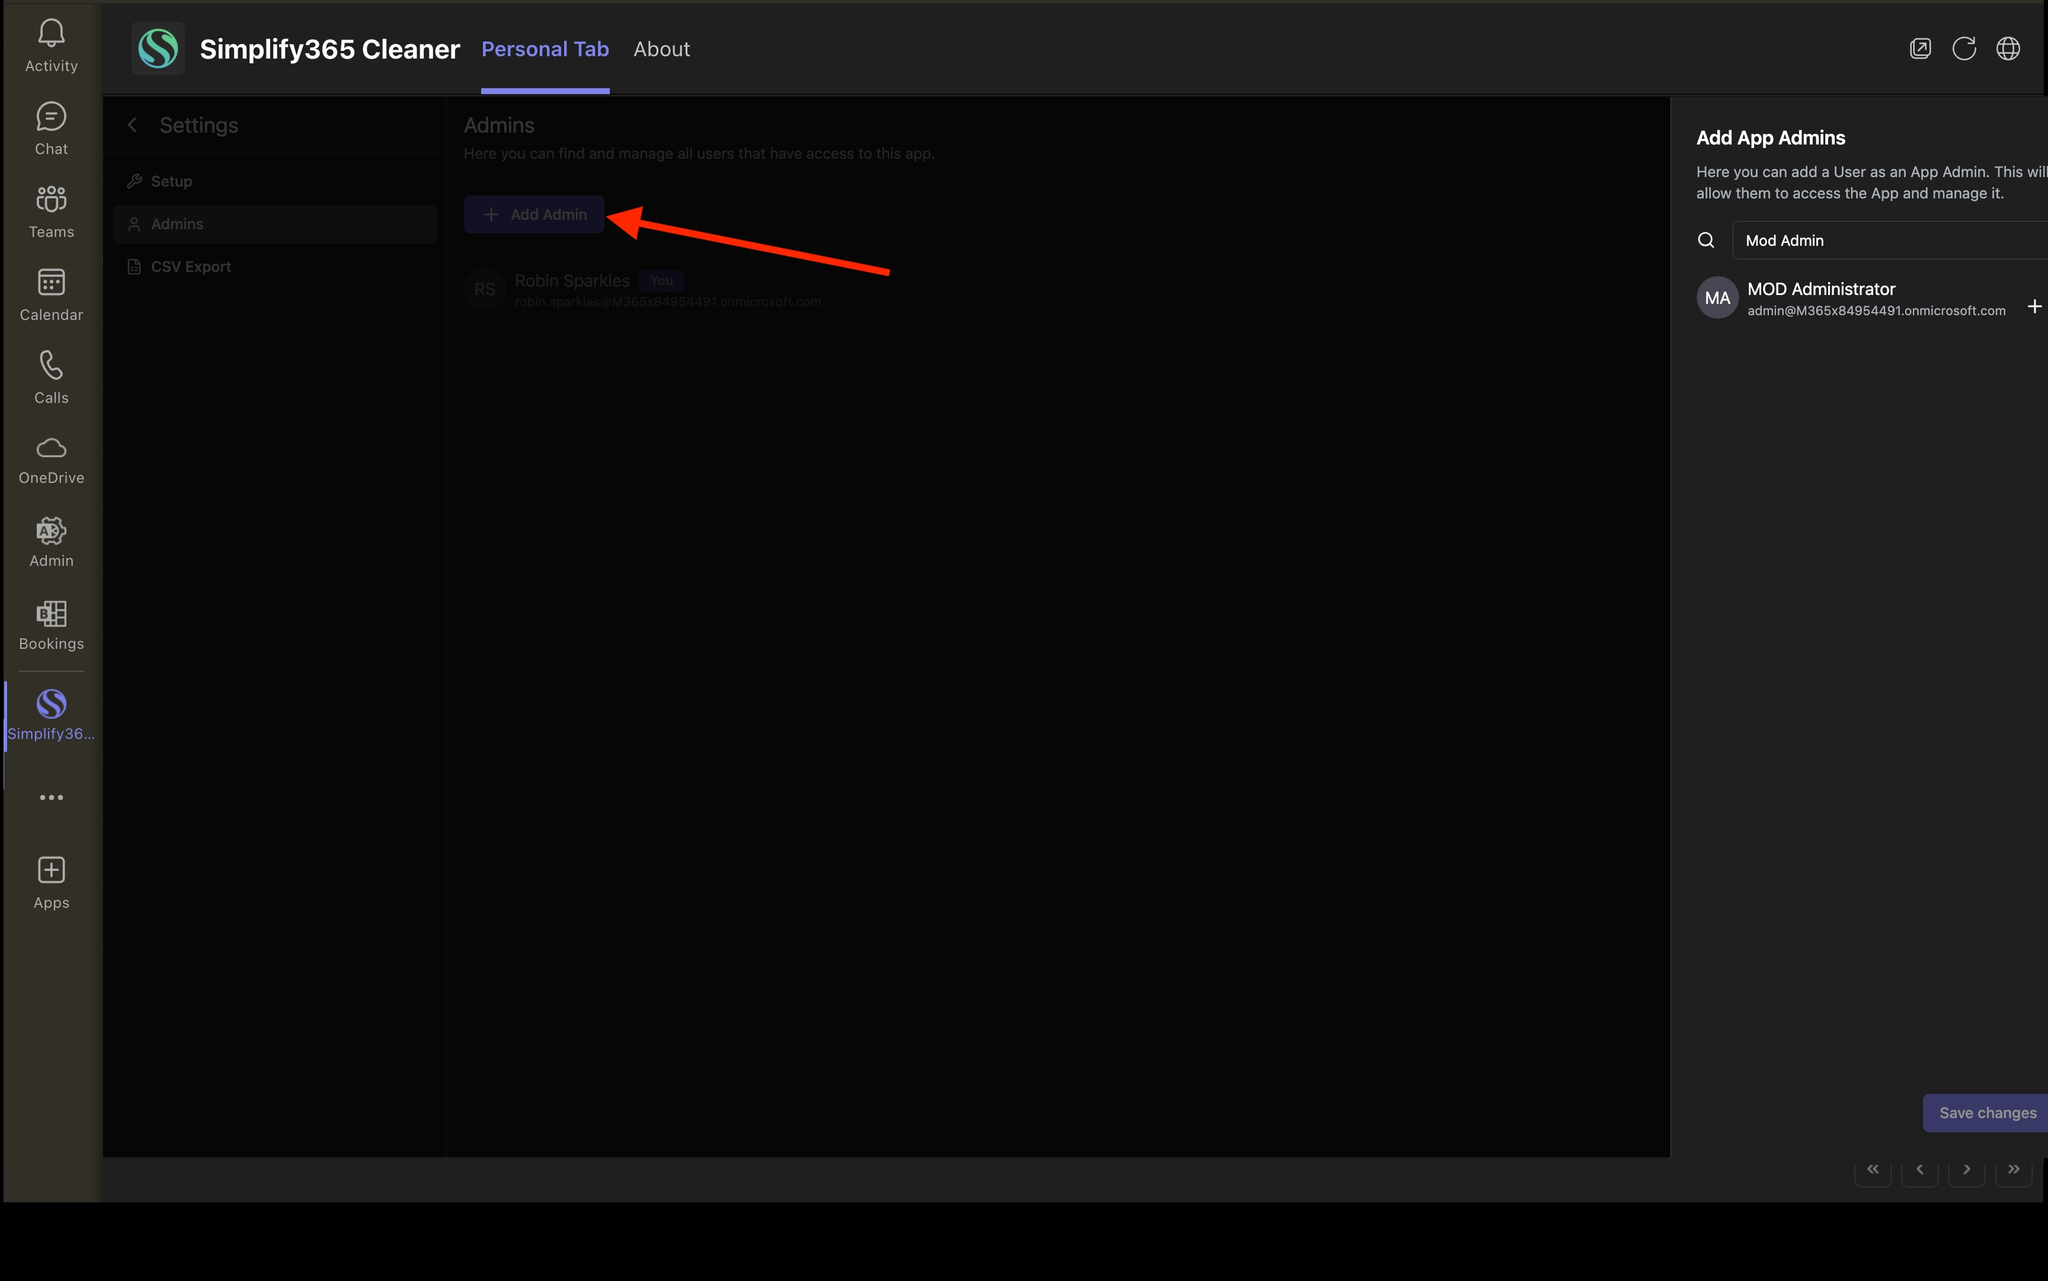Image resolution: width=2048 pixels, height=1281 pixels.
Task: Jump to first page button
Action: pos(1873,1169)
